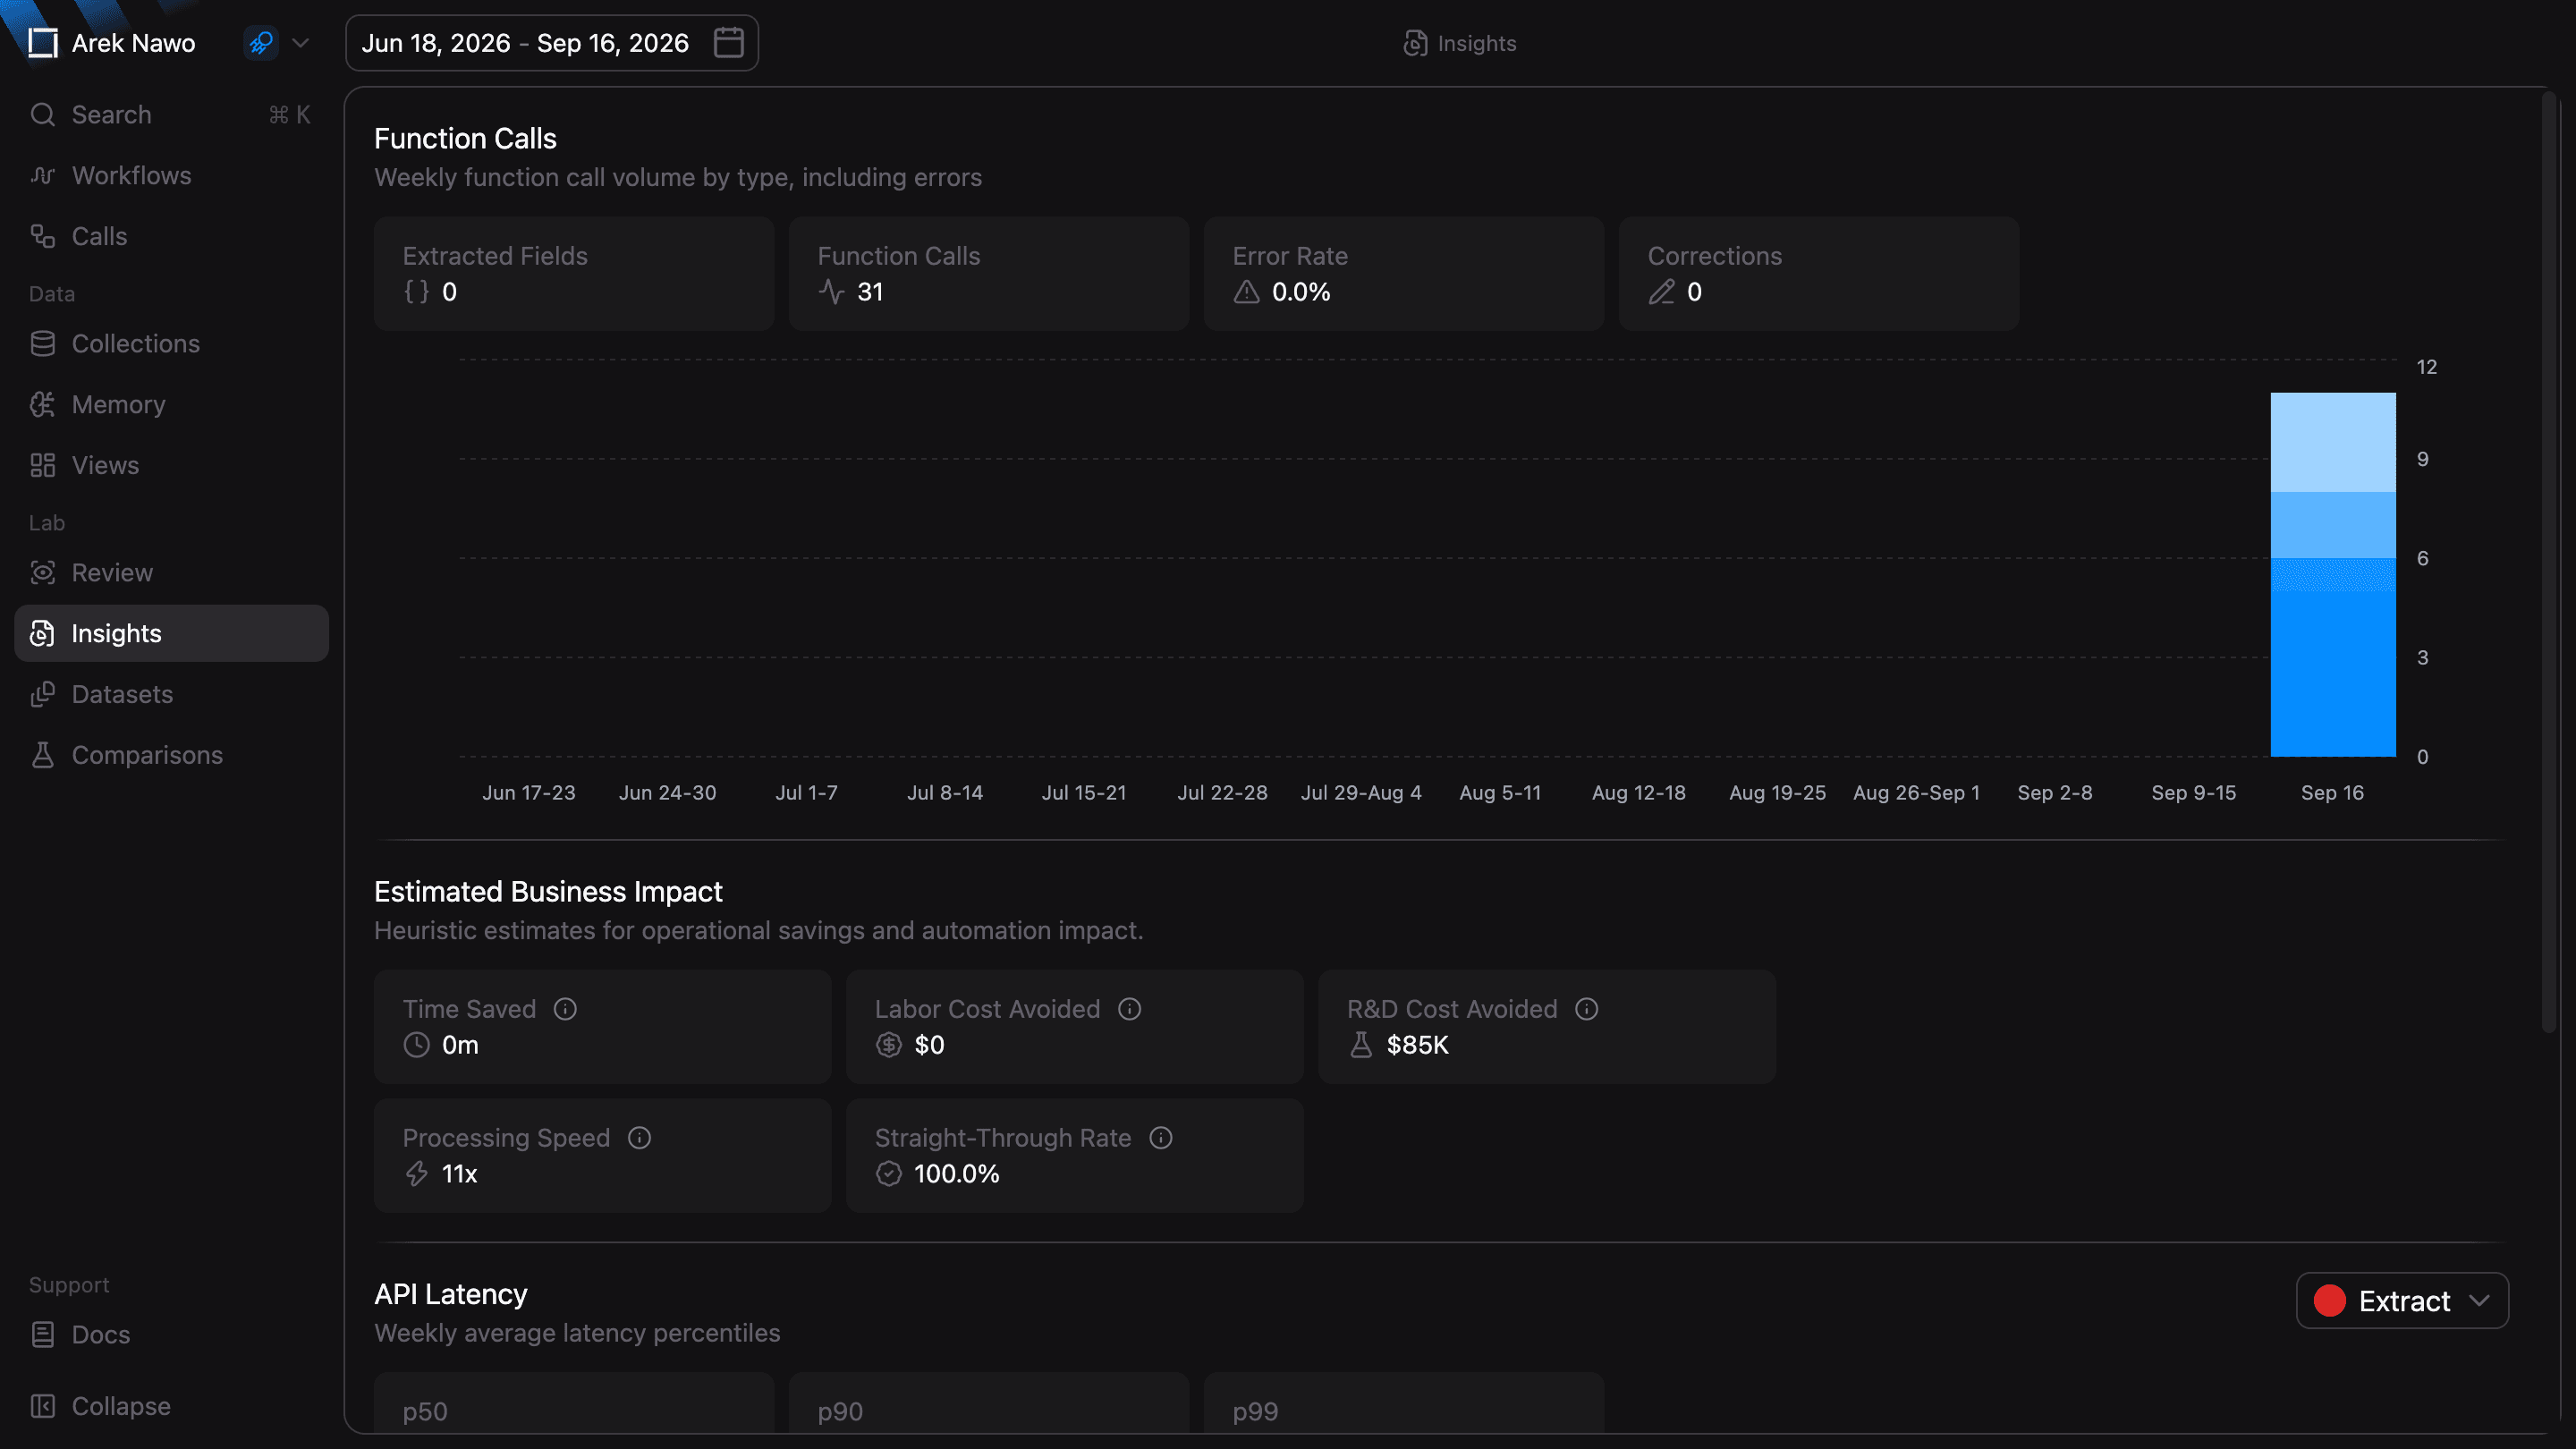Click the Workflows waveform icon

click(x=42, y=176)
